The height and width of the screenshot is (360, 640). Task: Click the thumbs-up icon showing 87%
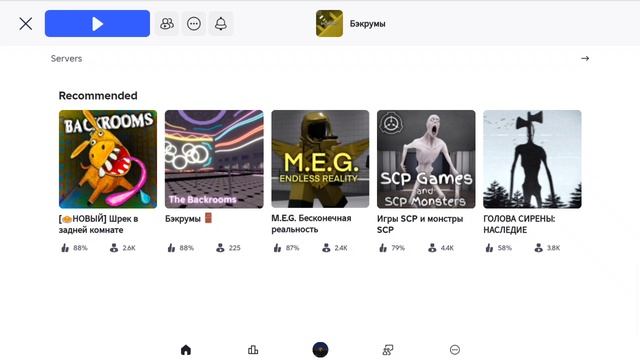278,248
